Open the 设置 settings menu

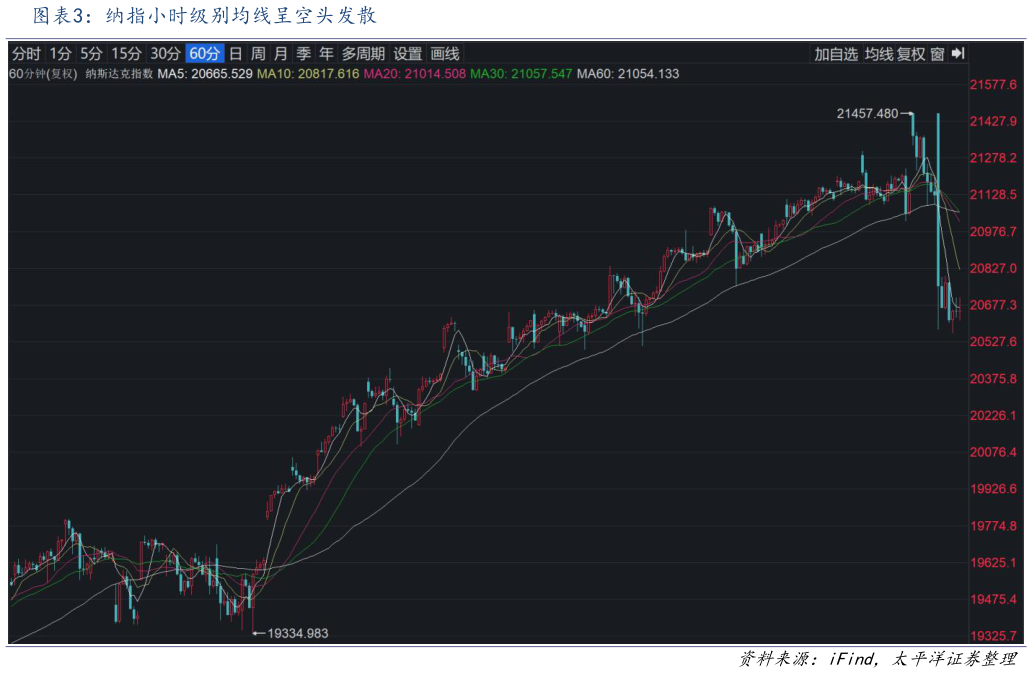click(408, 54)
